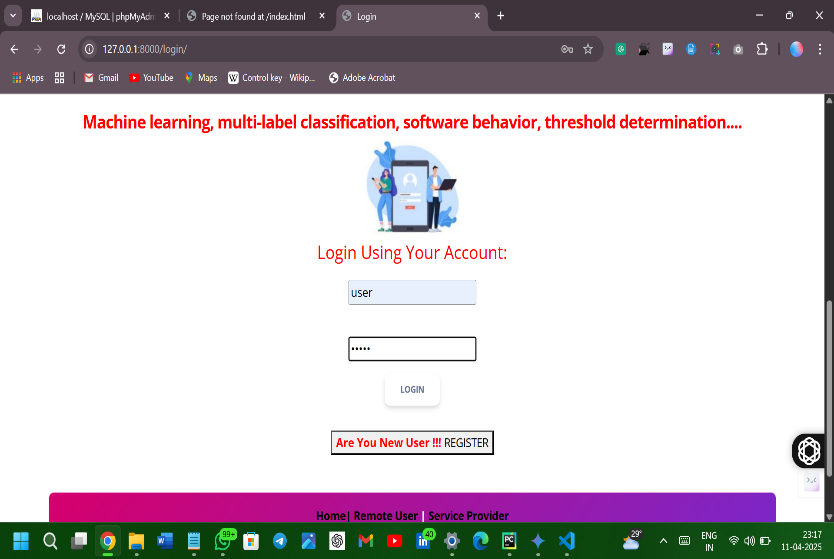Open Microsoft Store from the taskbar

[x=251, y=541]
